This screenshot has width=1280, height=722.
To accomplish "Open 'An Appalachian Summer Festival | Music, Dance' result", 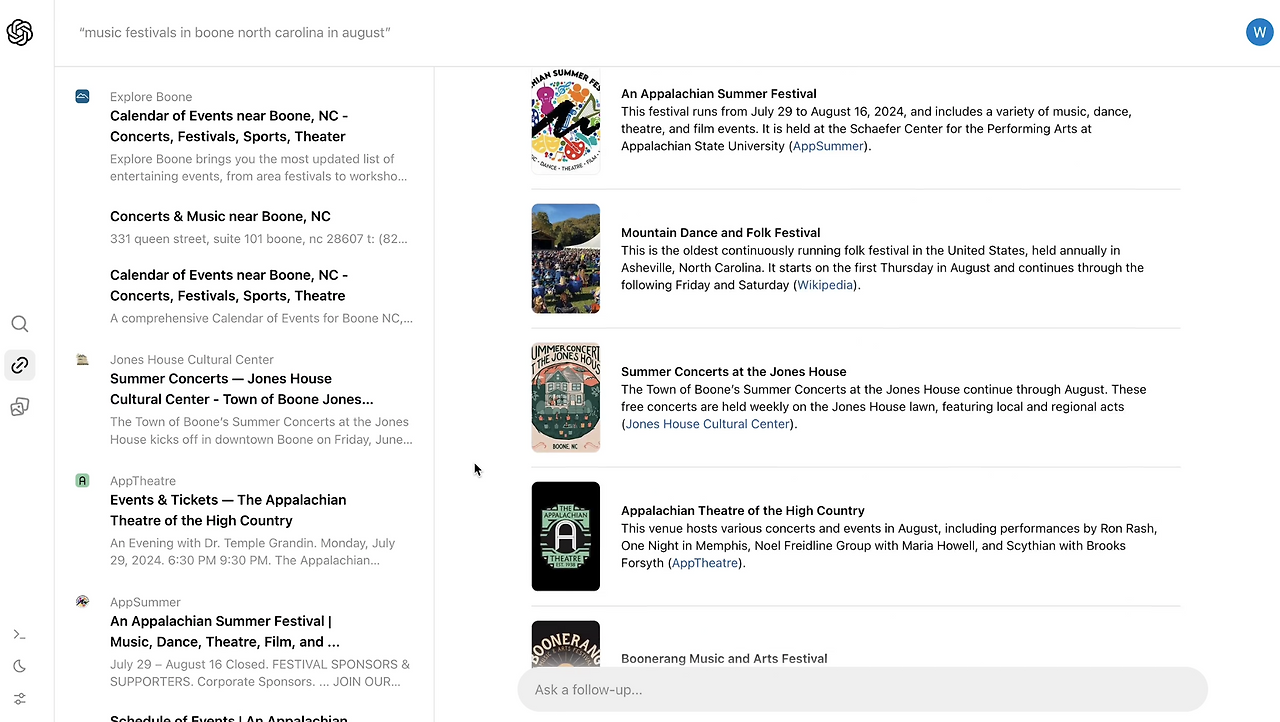I will 224,631.
